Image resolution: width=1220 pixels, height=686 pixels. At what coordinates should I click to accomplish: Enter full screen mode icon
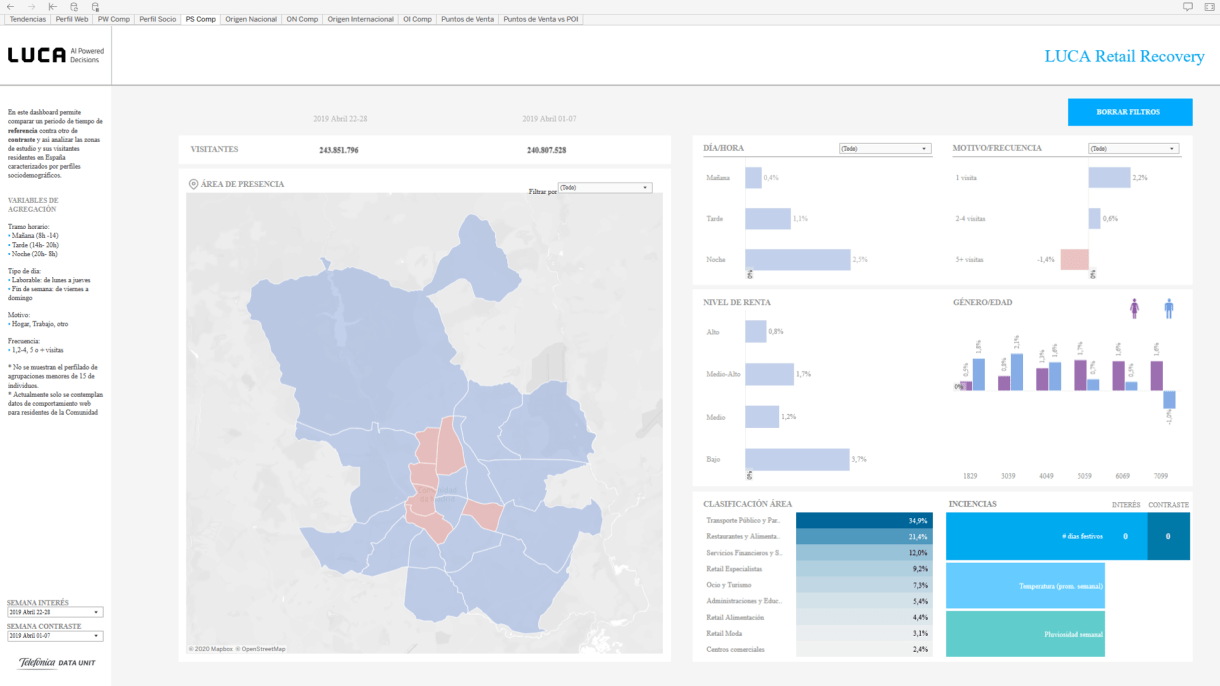click(1209, 6)
